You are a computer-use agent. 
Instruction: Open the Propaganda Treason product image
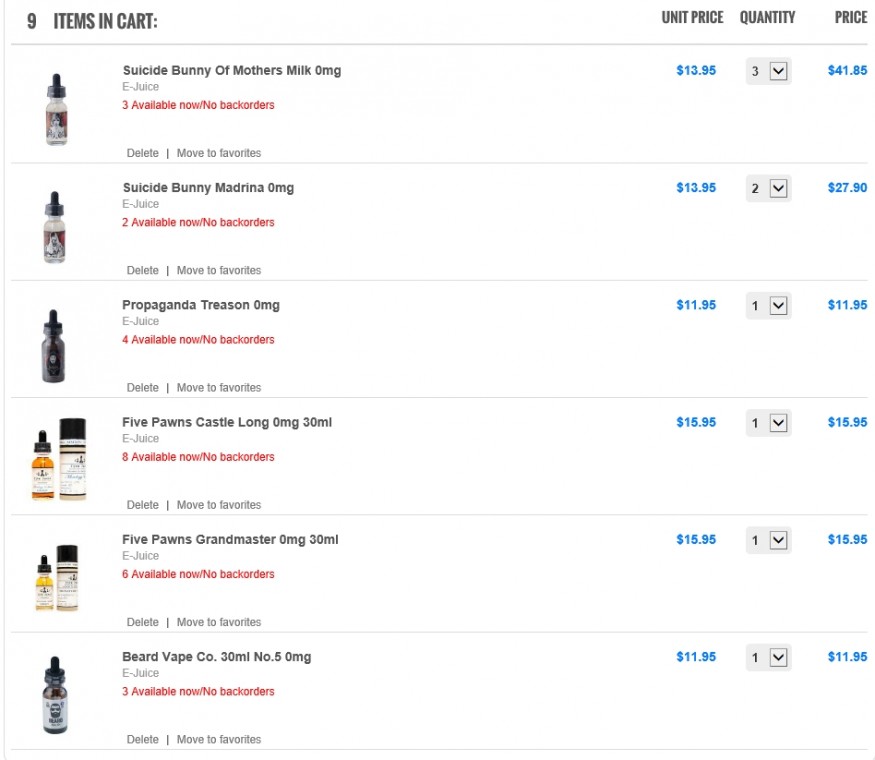pos(54,346)
